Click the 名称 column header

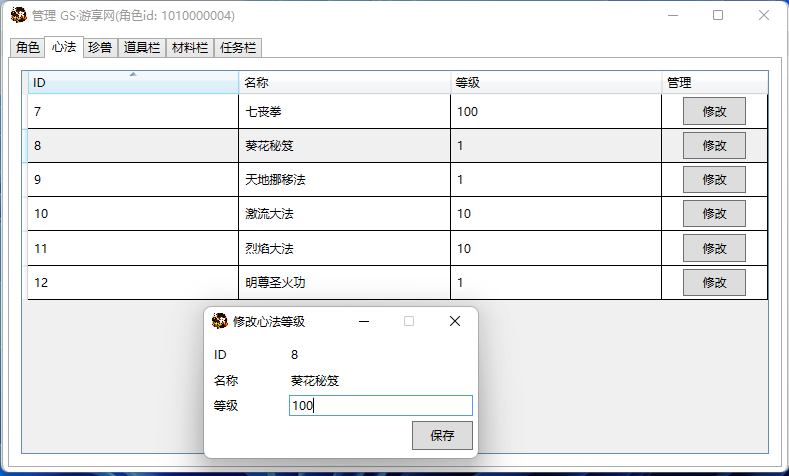(x=344, y=83)
